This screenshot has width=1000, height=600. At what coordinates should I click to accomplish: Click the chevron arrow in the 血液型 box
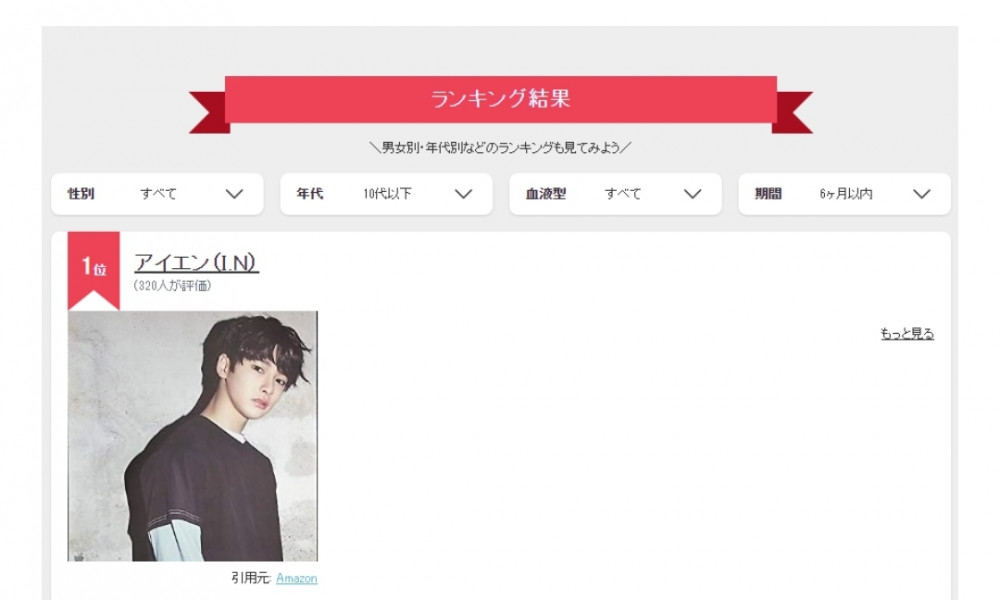pyautogui.click(x=693, y=194)
